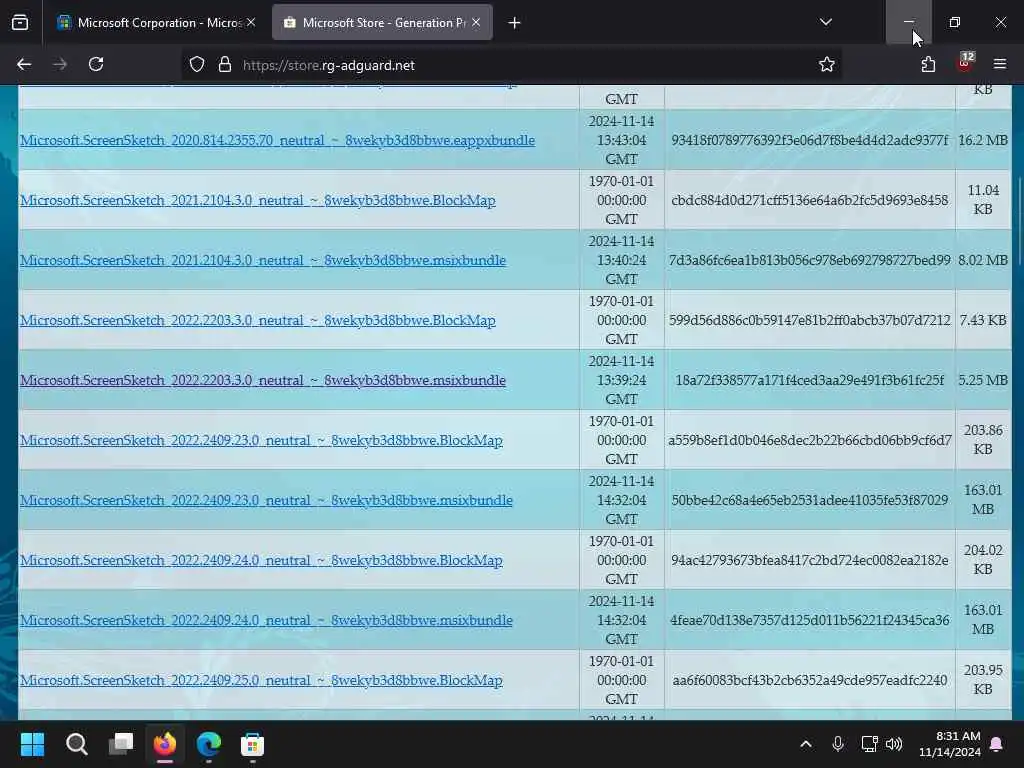Download ScreenSketch 2020.814.2355.70 eappxbundle
The width and height of the screenshot is (1024, 768).
(x=278, y=140)
